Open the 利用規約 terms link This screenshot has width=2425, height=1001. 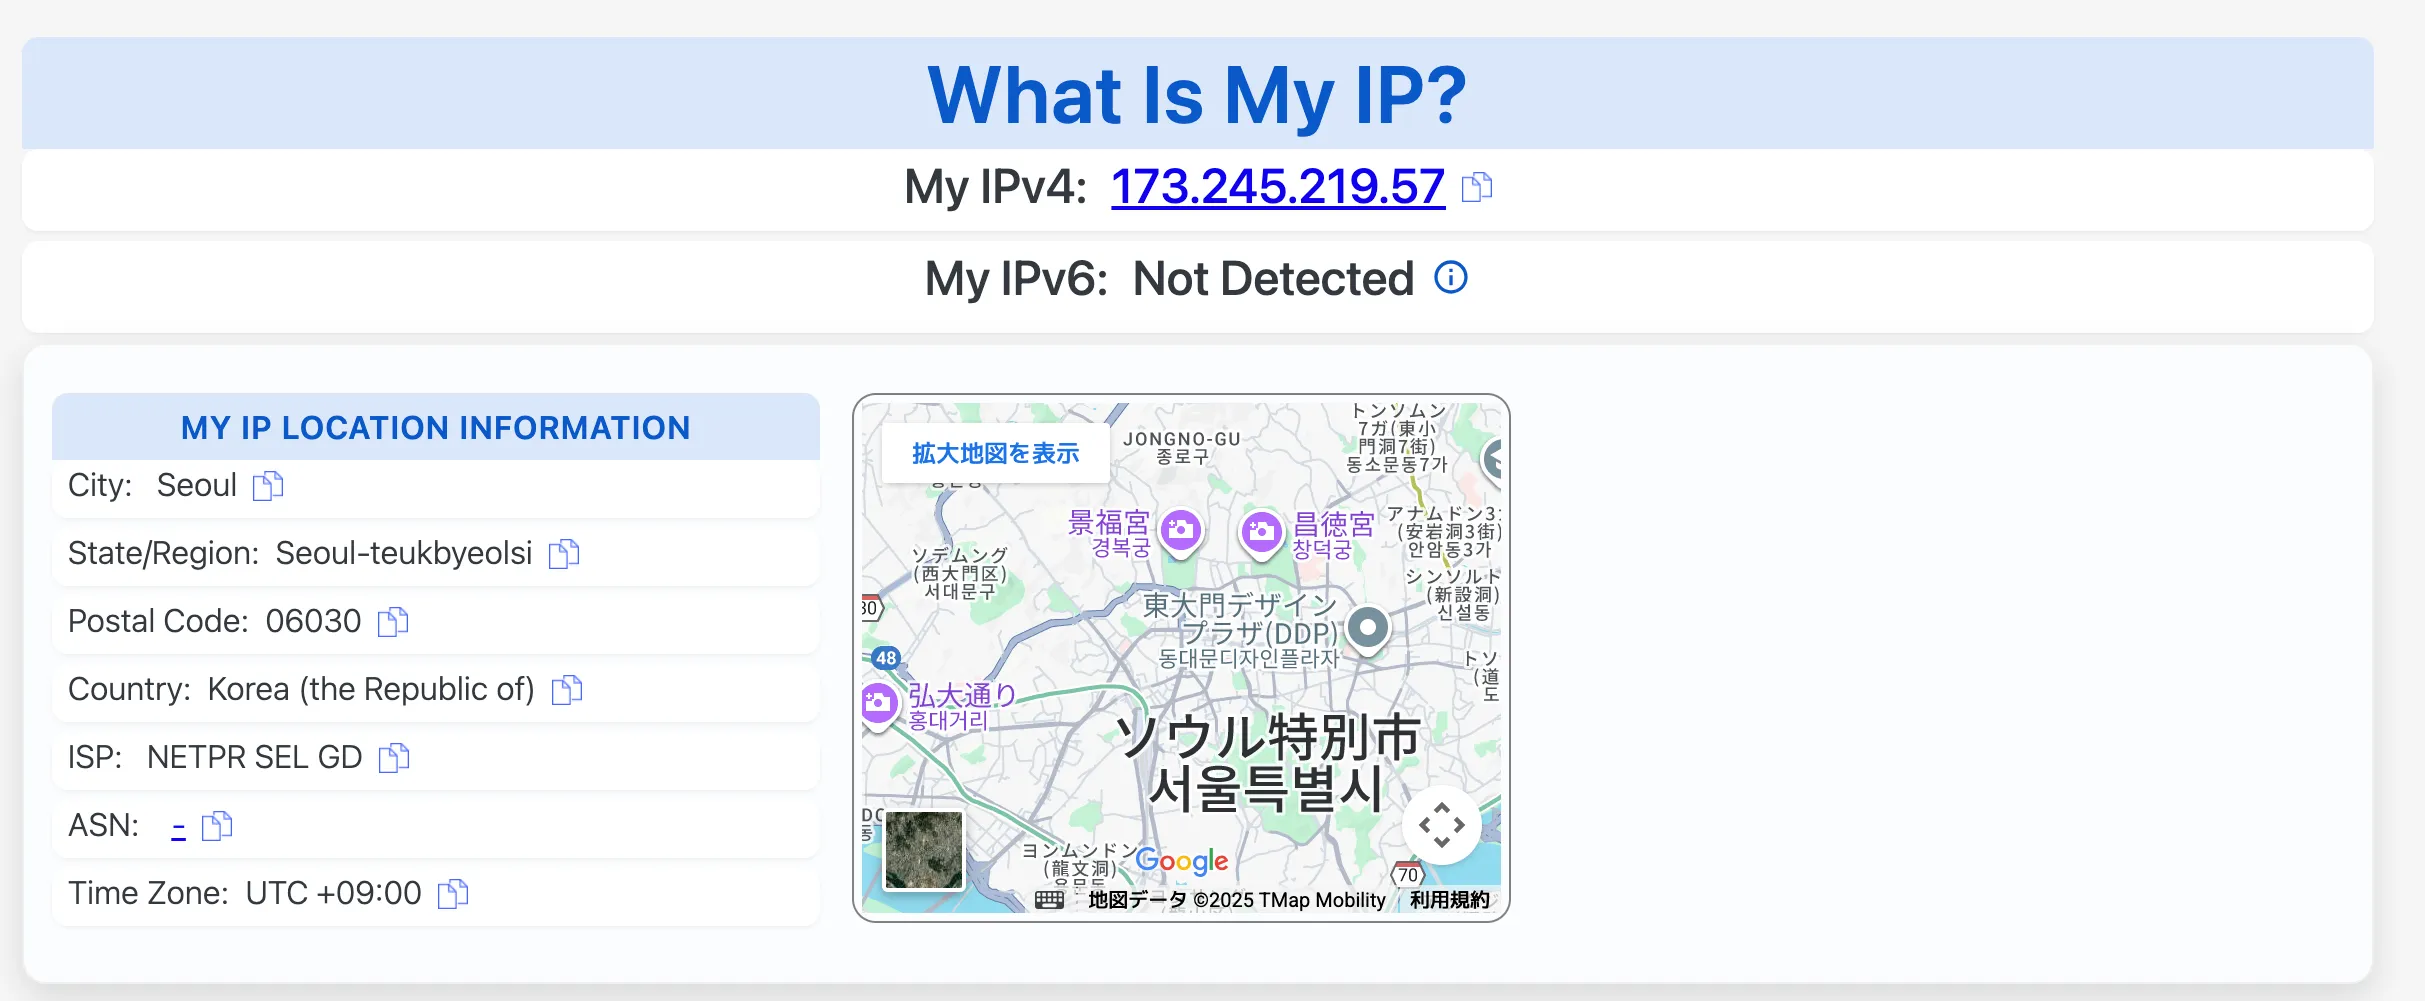pos(1447,899)
